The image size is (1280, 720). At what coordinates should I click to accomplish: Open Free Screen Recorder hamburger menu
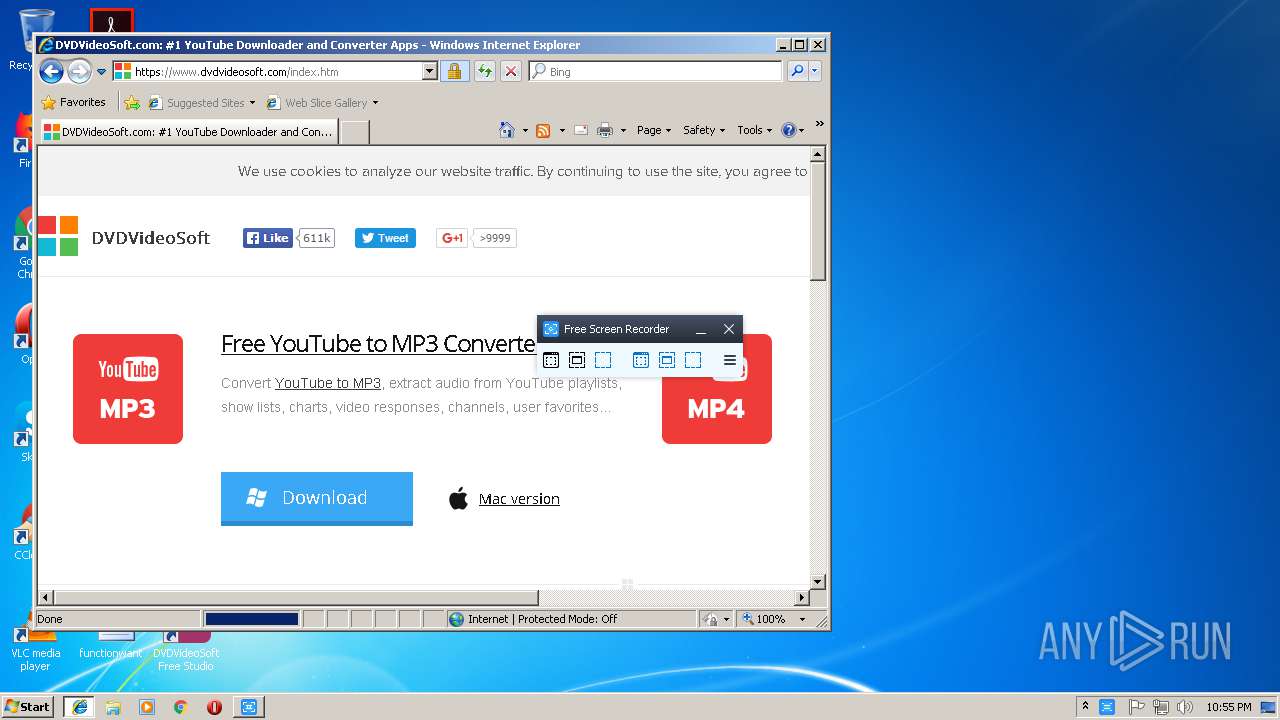click(730, 360)
